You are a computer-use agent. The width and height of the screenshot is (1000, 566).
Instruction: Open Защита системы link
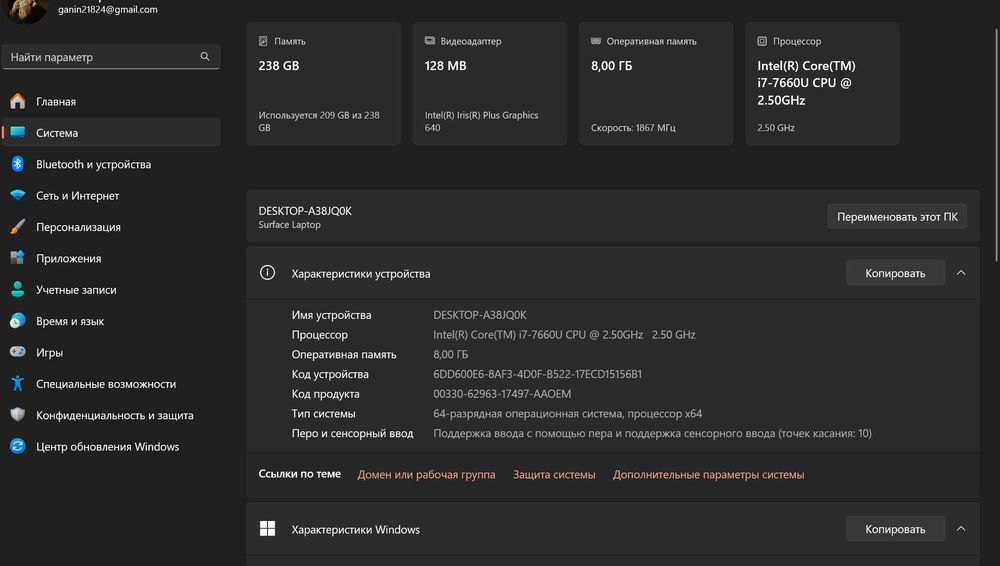[x=554, y=475]
